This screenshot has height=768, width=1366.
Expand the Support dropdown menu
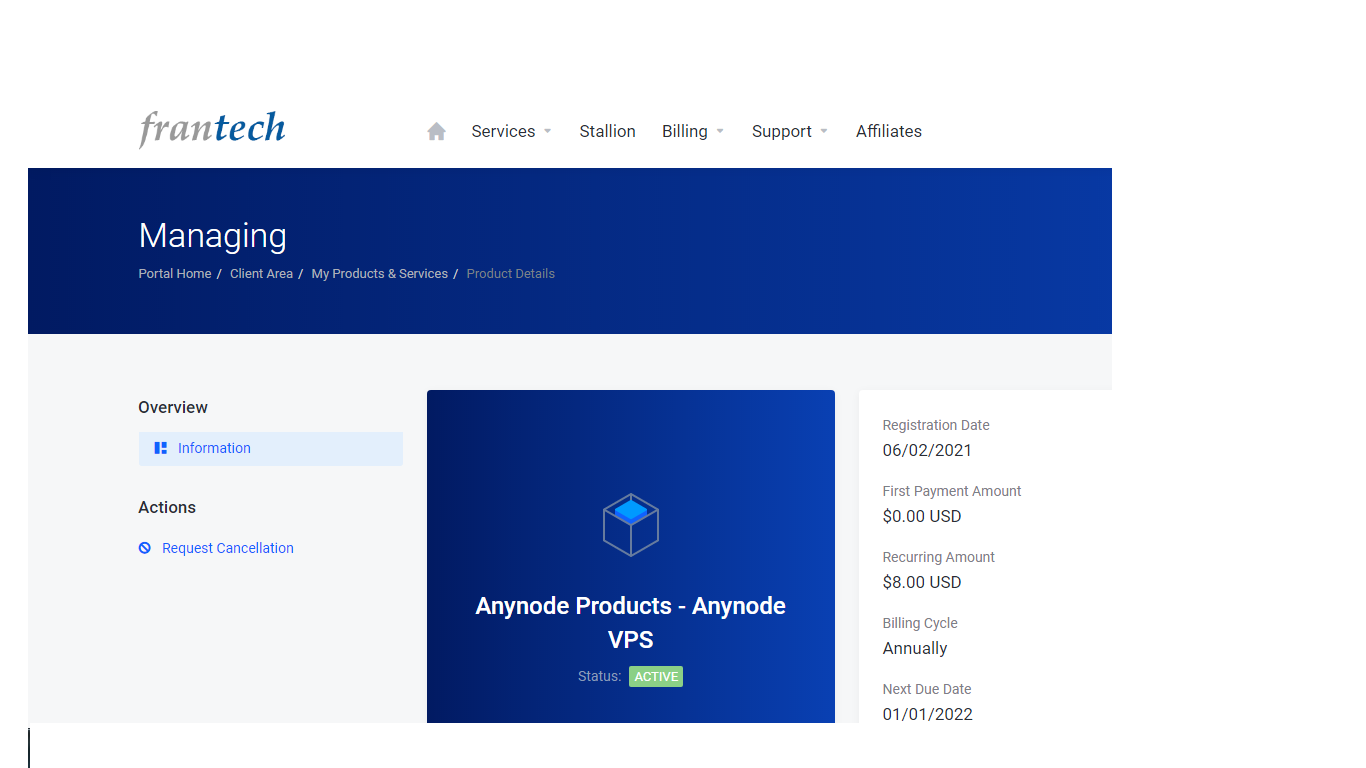click(789, 131)
